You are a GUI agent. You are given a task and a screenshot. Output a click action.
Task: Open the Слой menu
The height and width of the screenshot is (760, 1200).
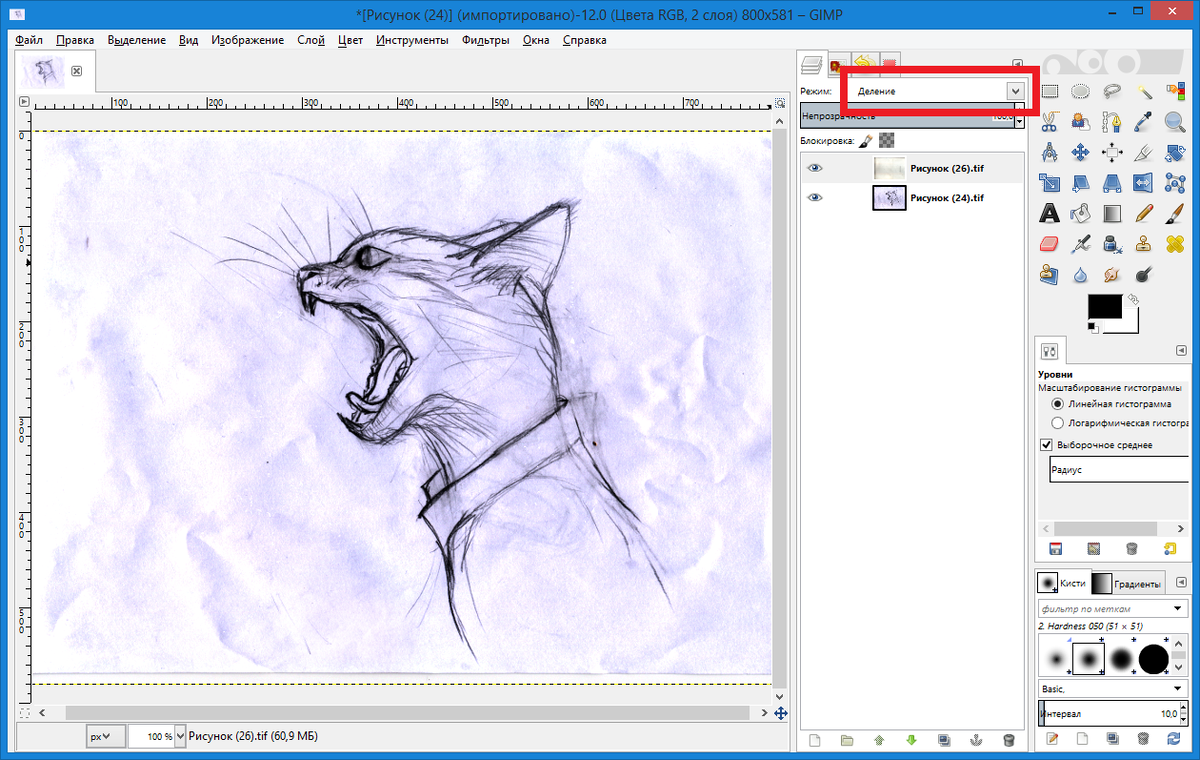[311, 40]
